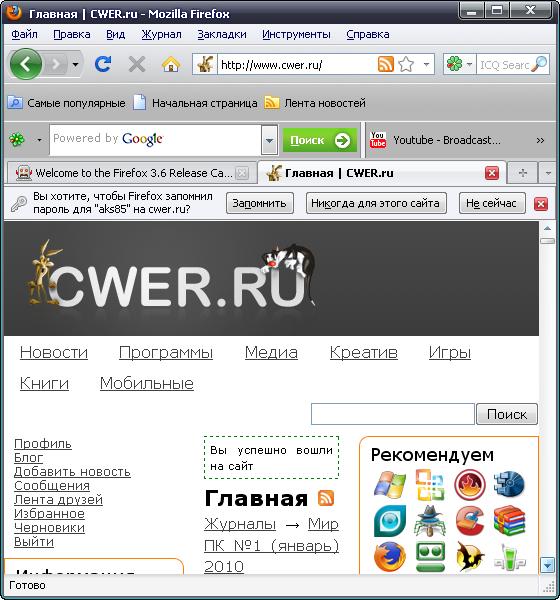The width and height of the screenshot is (560, 600).
Task: Go back with the green back arrow
Action: click(x=26, y=64)
